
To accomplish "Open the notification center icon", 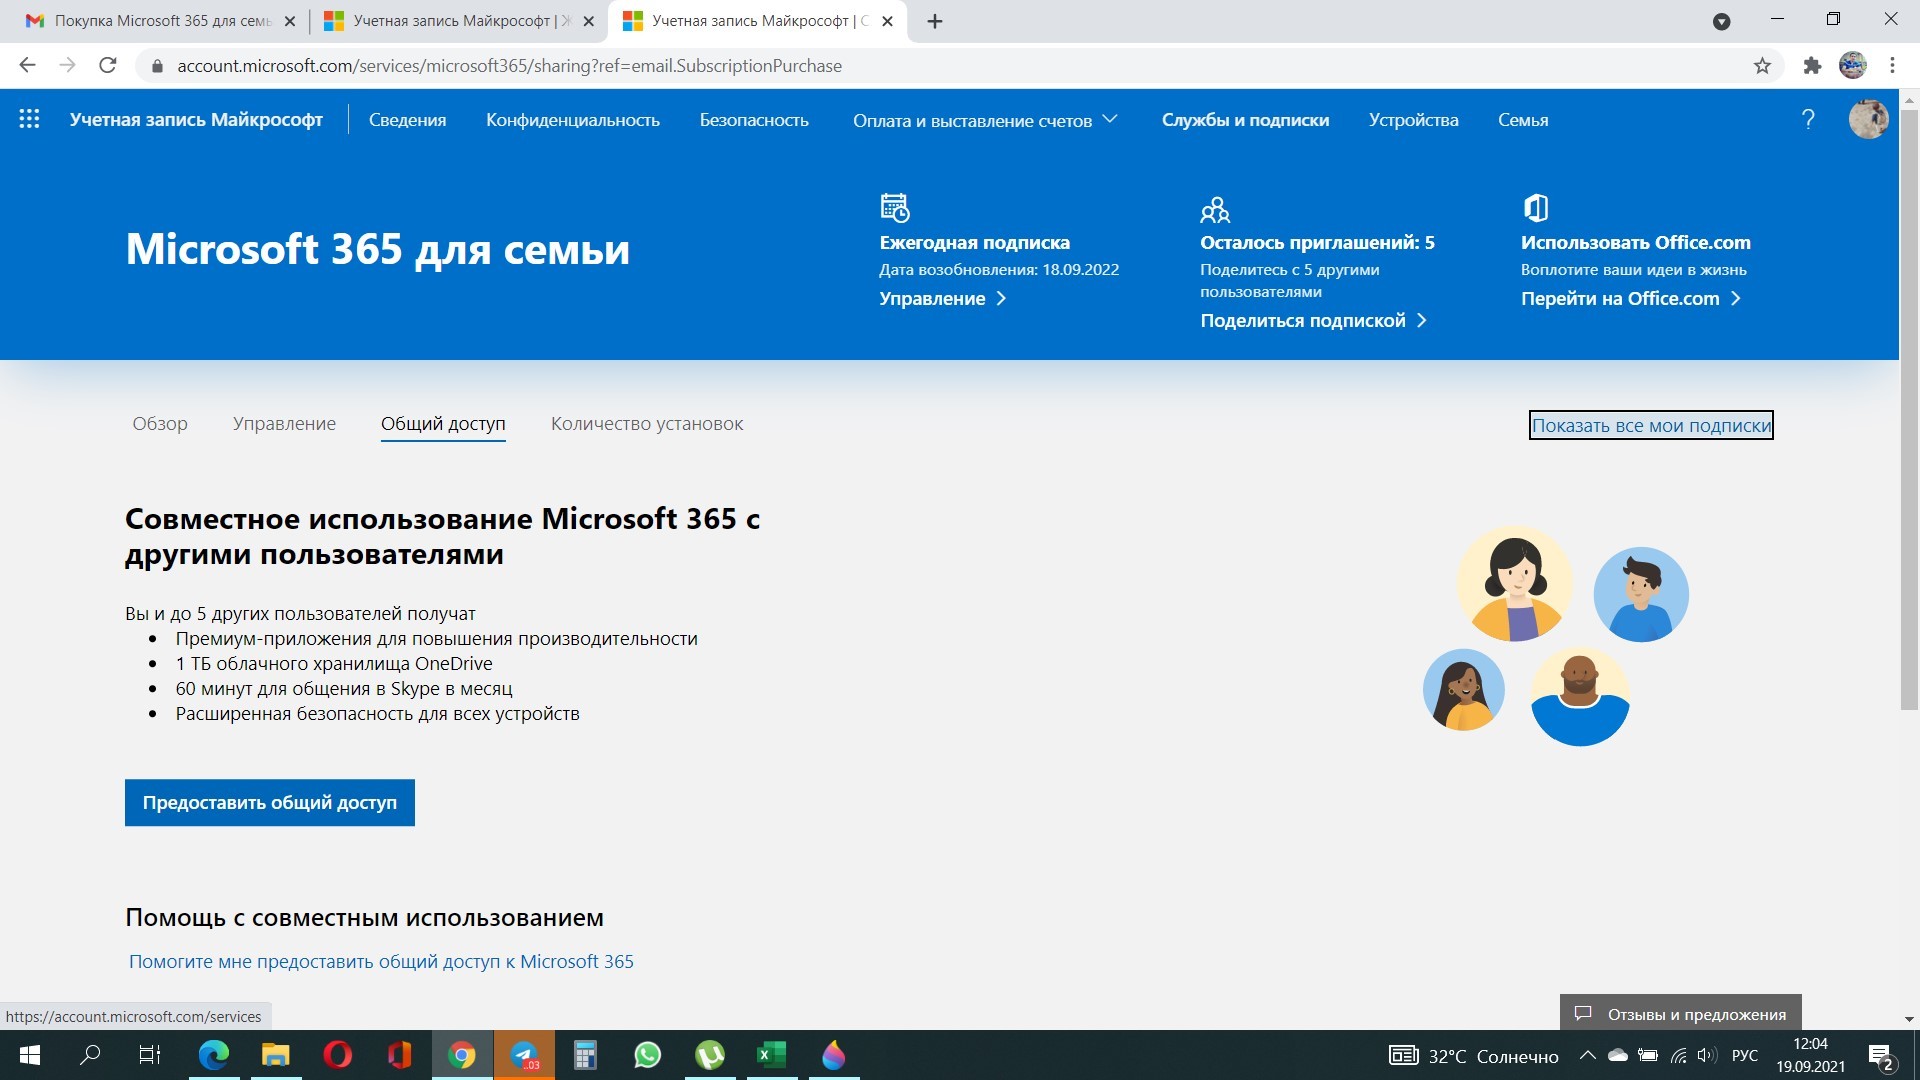I will pyautogui.click(x=1880, y=1056).
